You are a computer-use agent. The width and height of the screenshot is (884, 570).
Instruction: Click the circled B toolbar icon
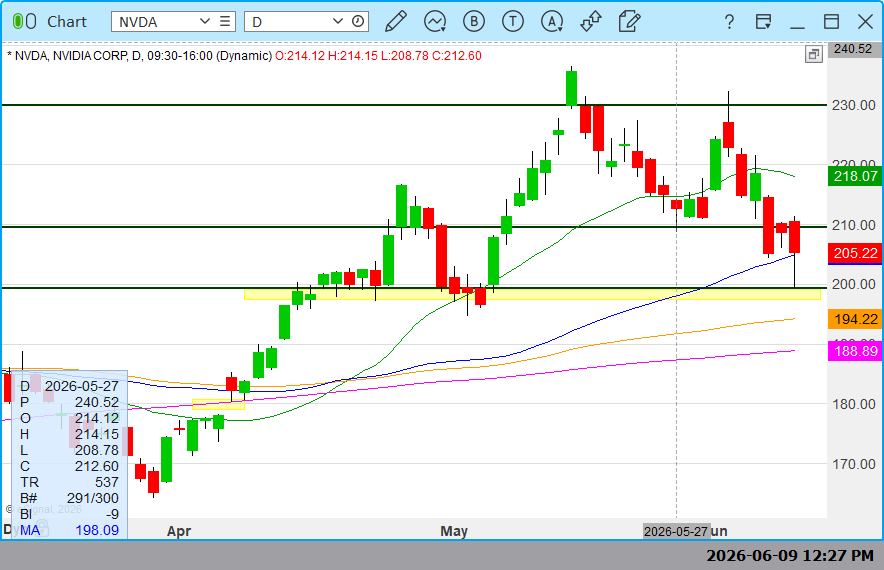coord(474,21)
